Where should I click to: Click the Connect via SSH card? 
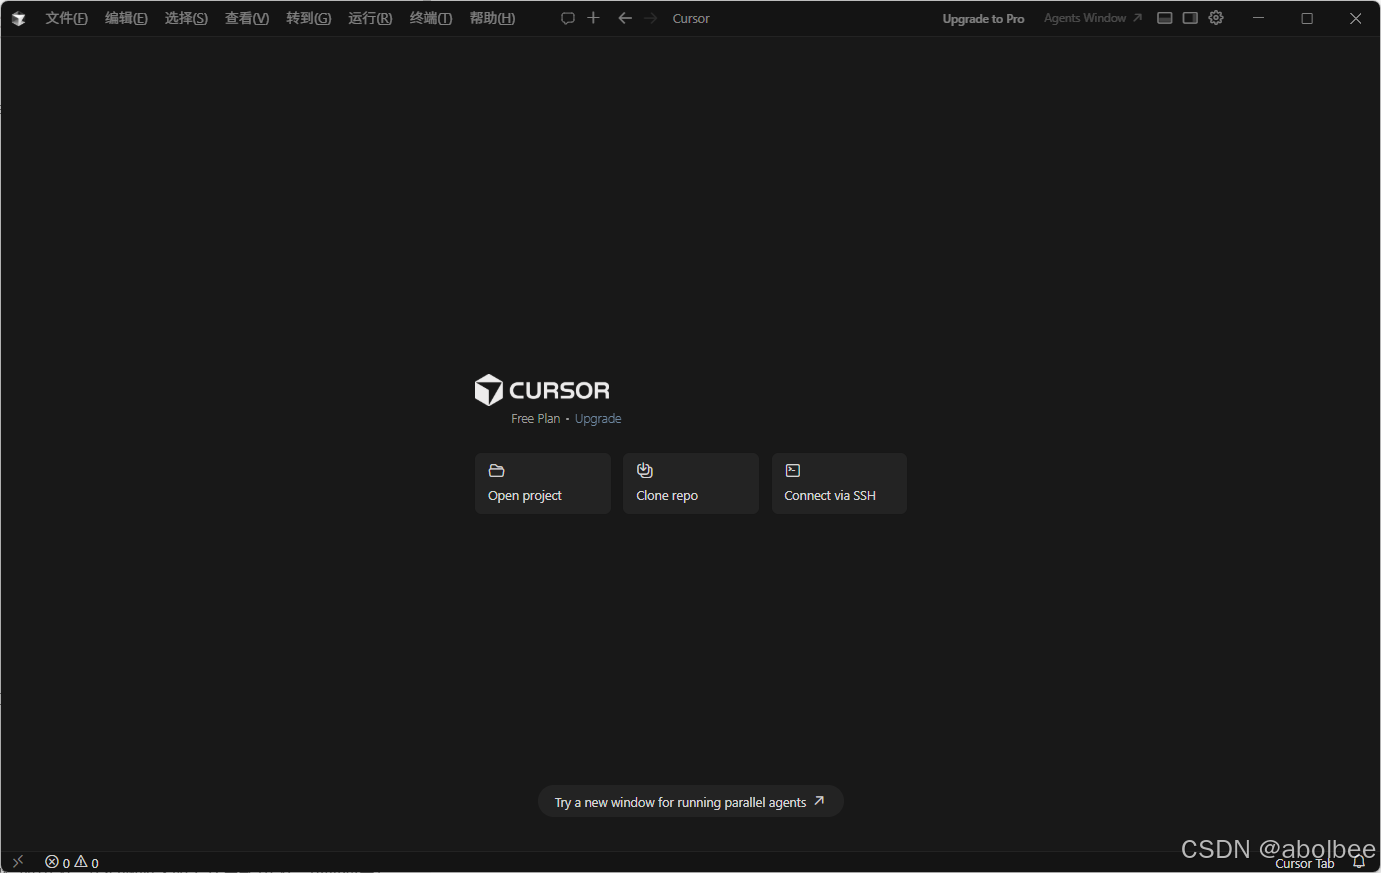[x=839, y=483]
